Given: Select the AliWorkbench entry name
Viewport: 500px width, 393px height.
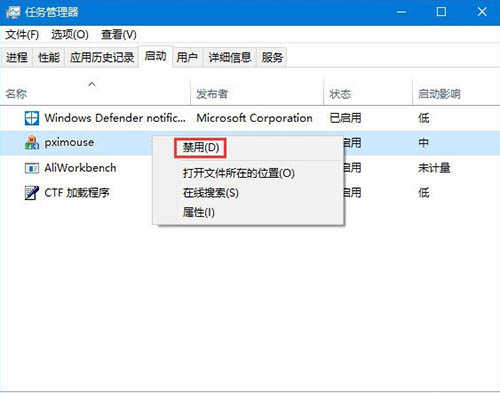Looking at the screenshot, I should (x=80, y=168).
